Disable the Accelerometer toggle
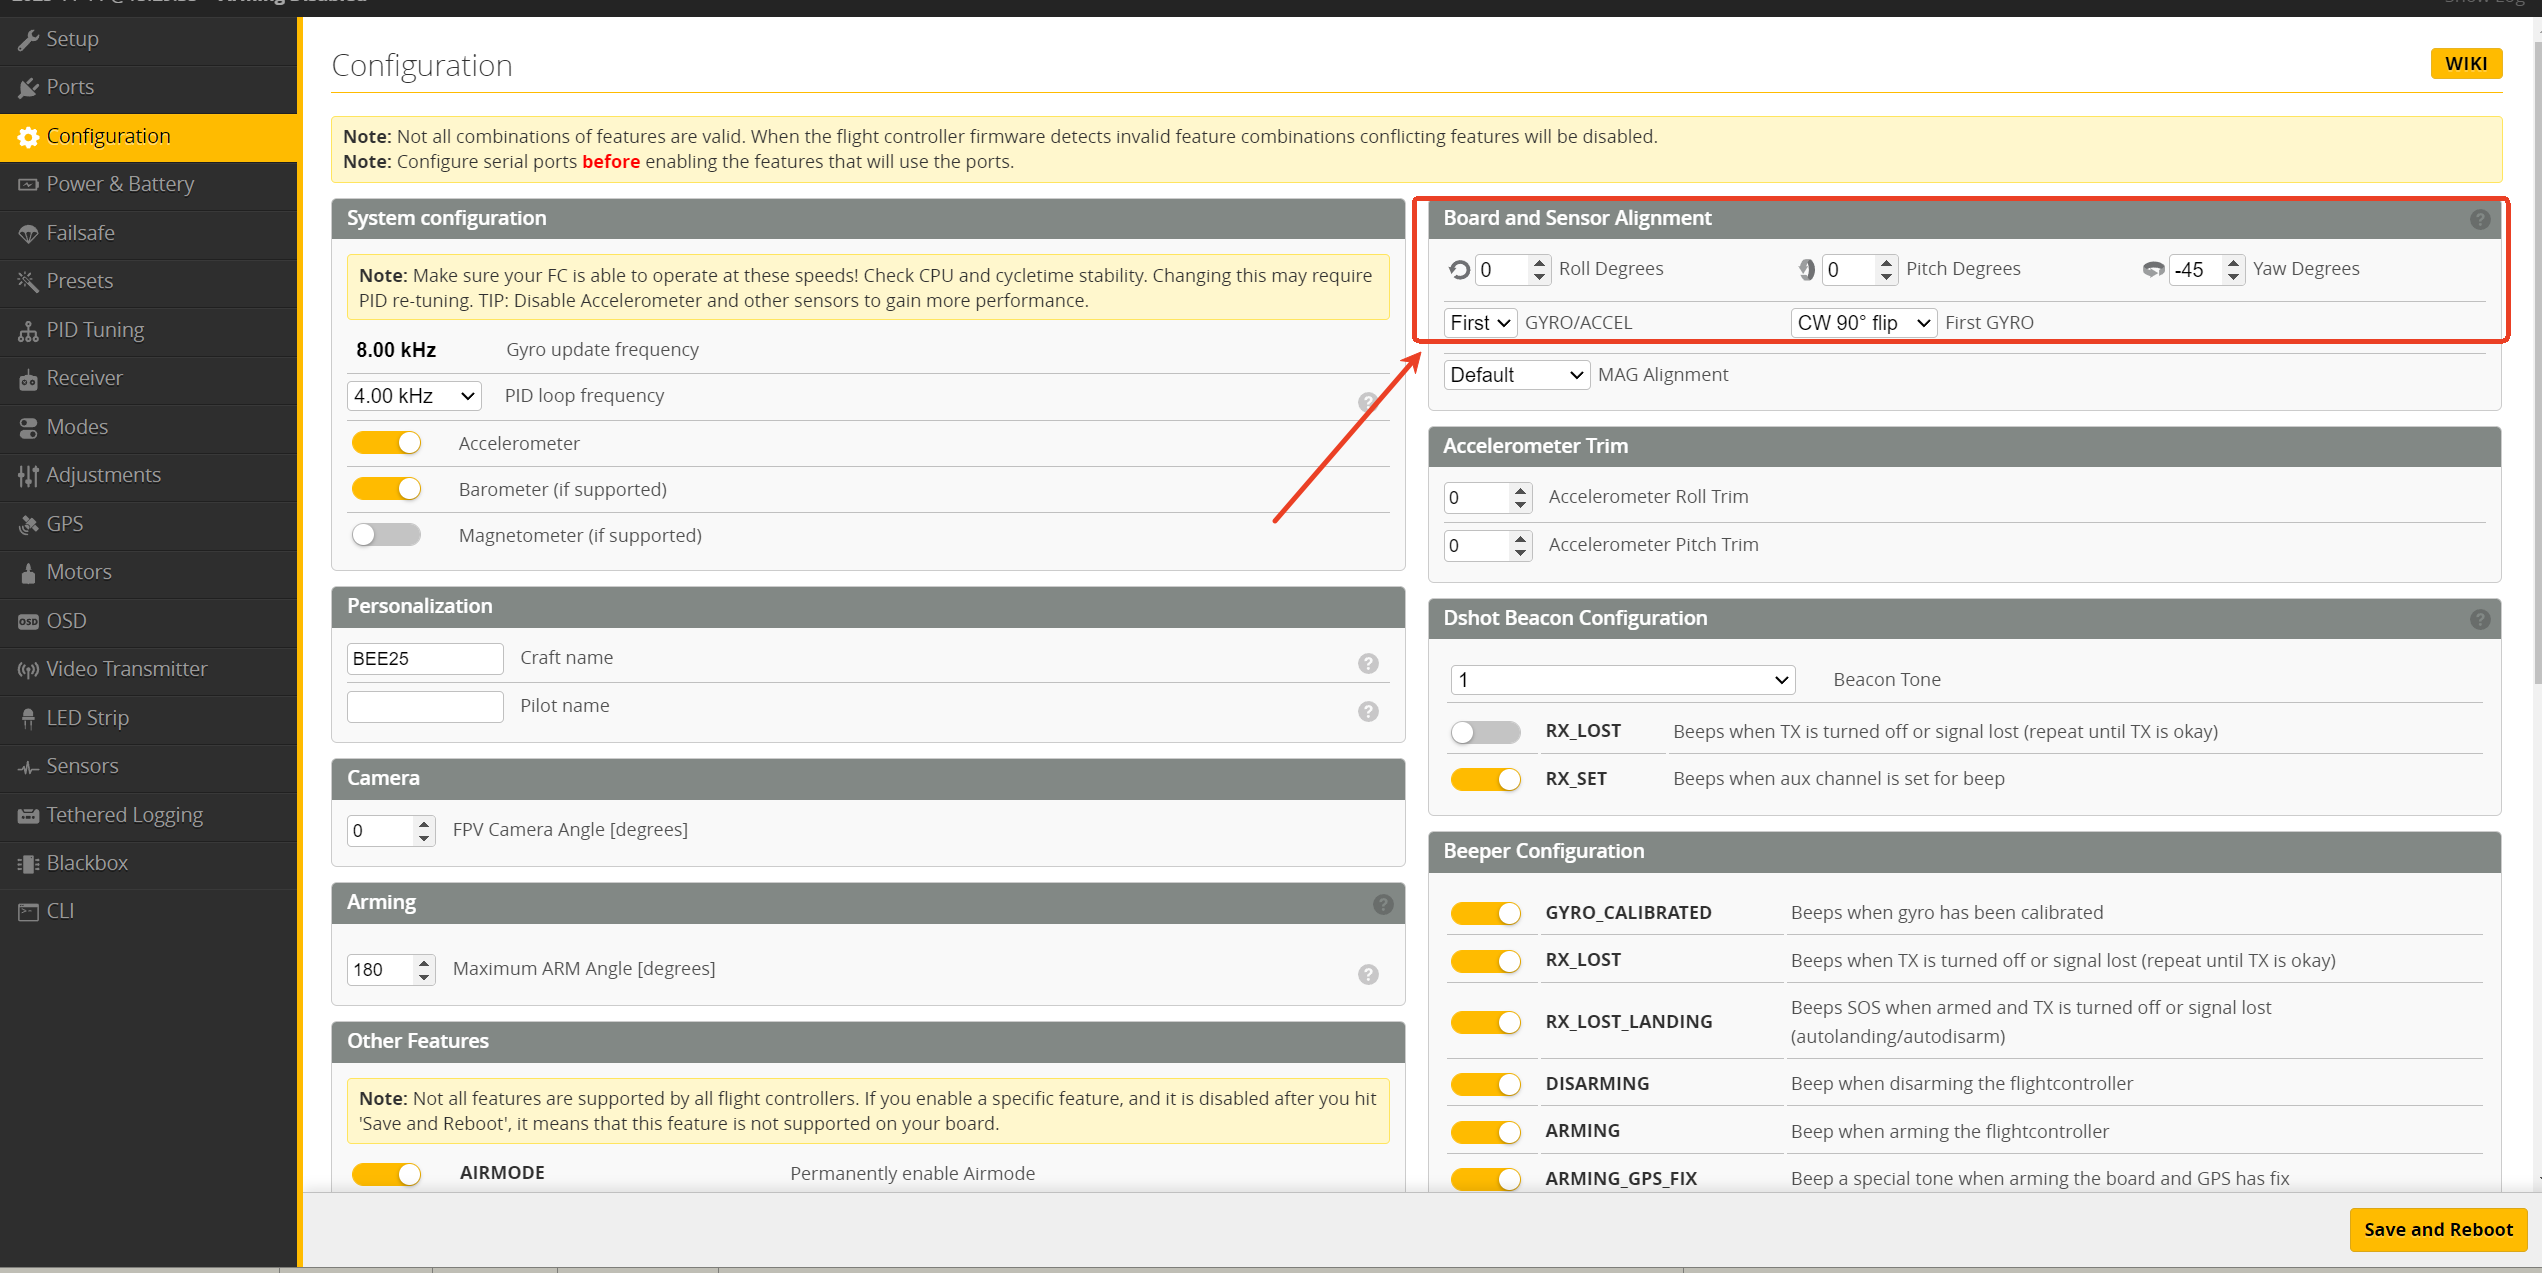 (386, 443)
